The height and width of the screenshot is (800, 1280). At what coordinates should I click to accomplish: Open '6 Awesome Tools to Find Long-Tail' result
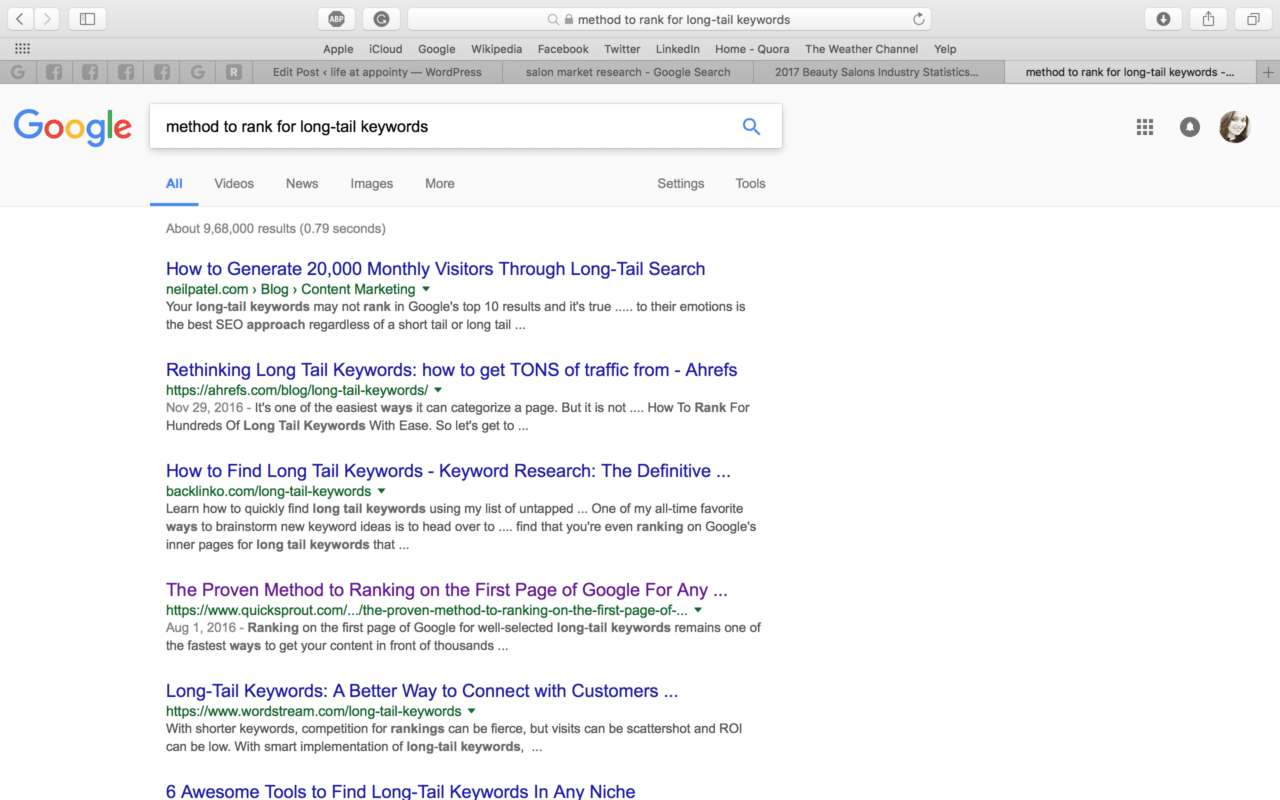click(400, 791)
